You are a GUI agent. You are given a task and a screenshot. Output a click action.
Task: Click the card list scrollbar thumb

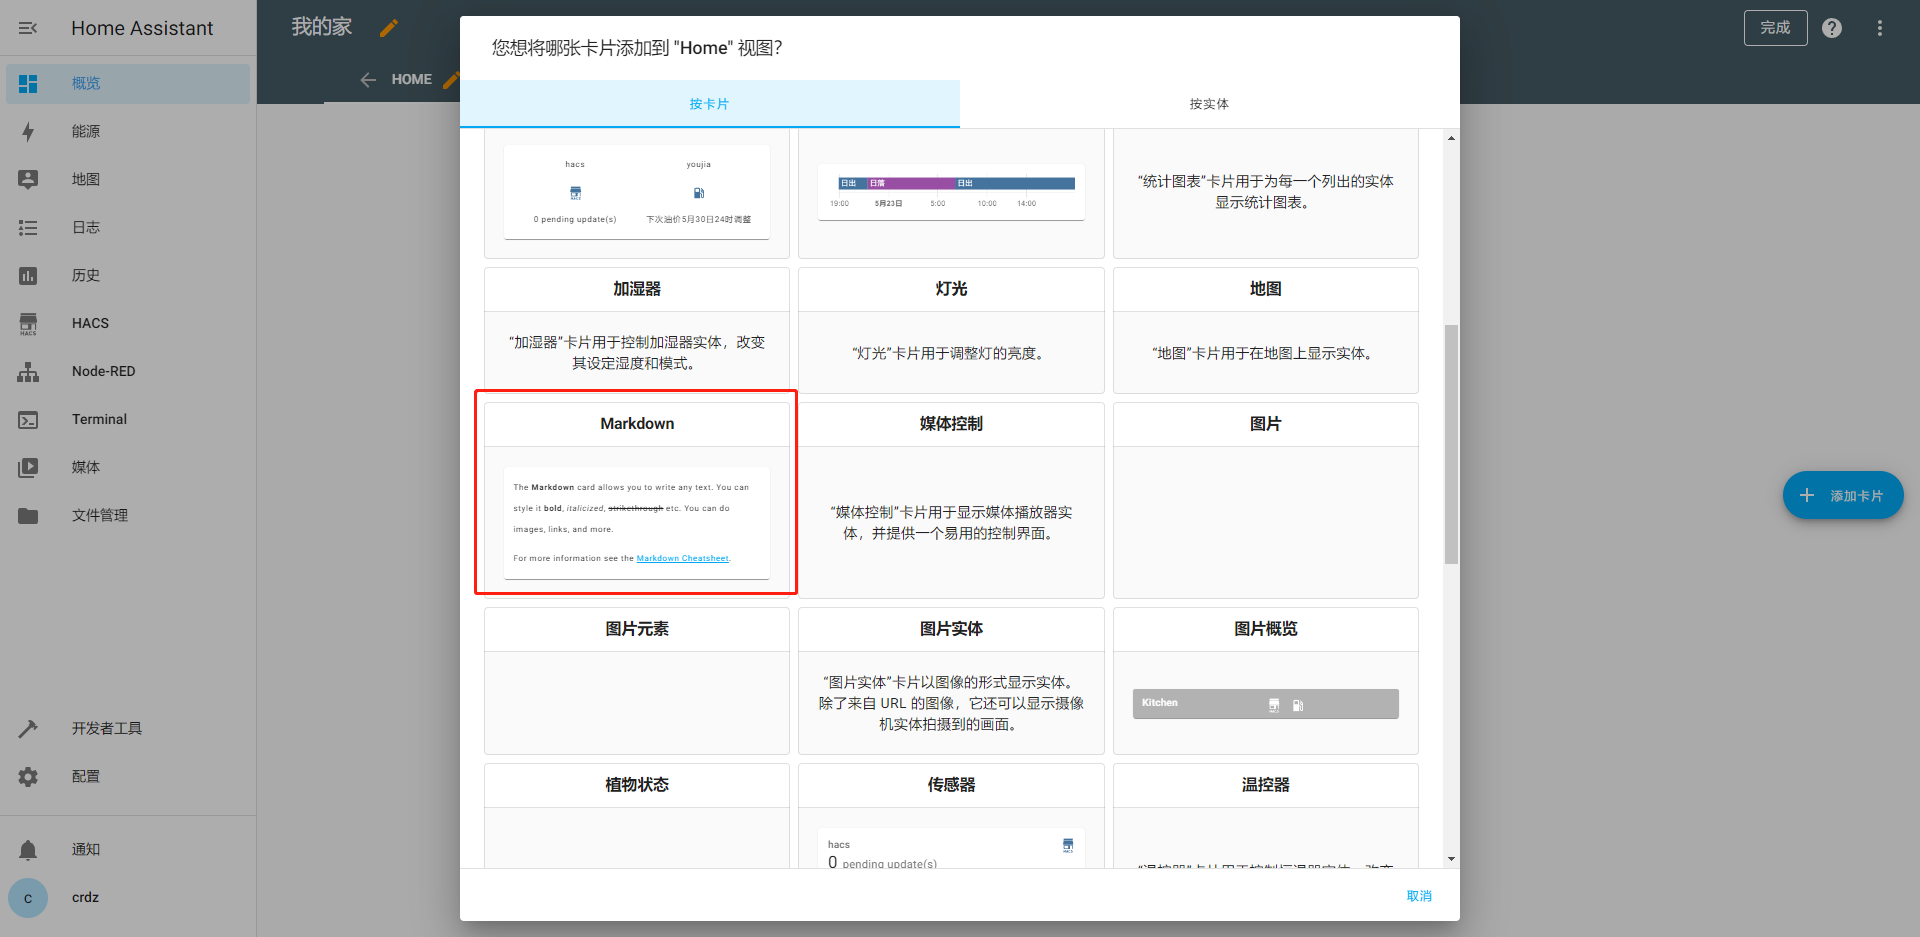pos(1451,444)
